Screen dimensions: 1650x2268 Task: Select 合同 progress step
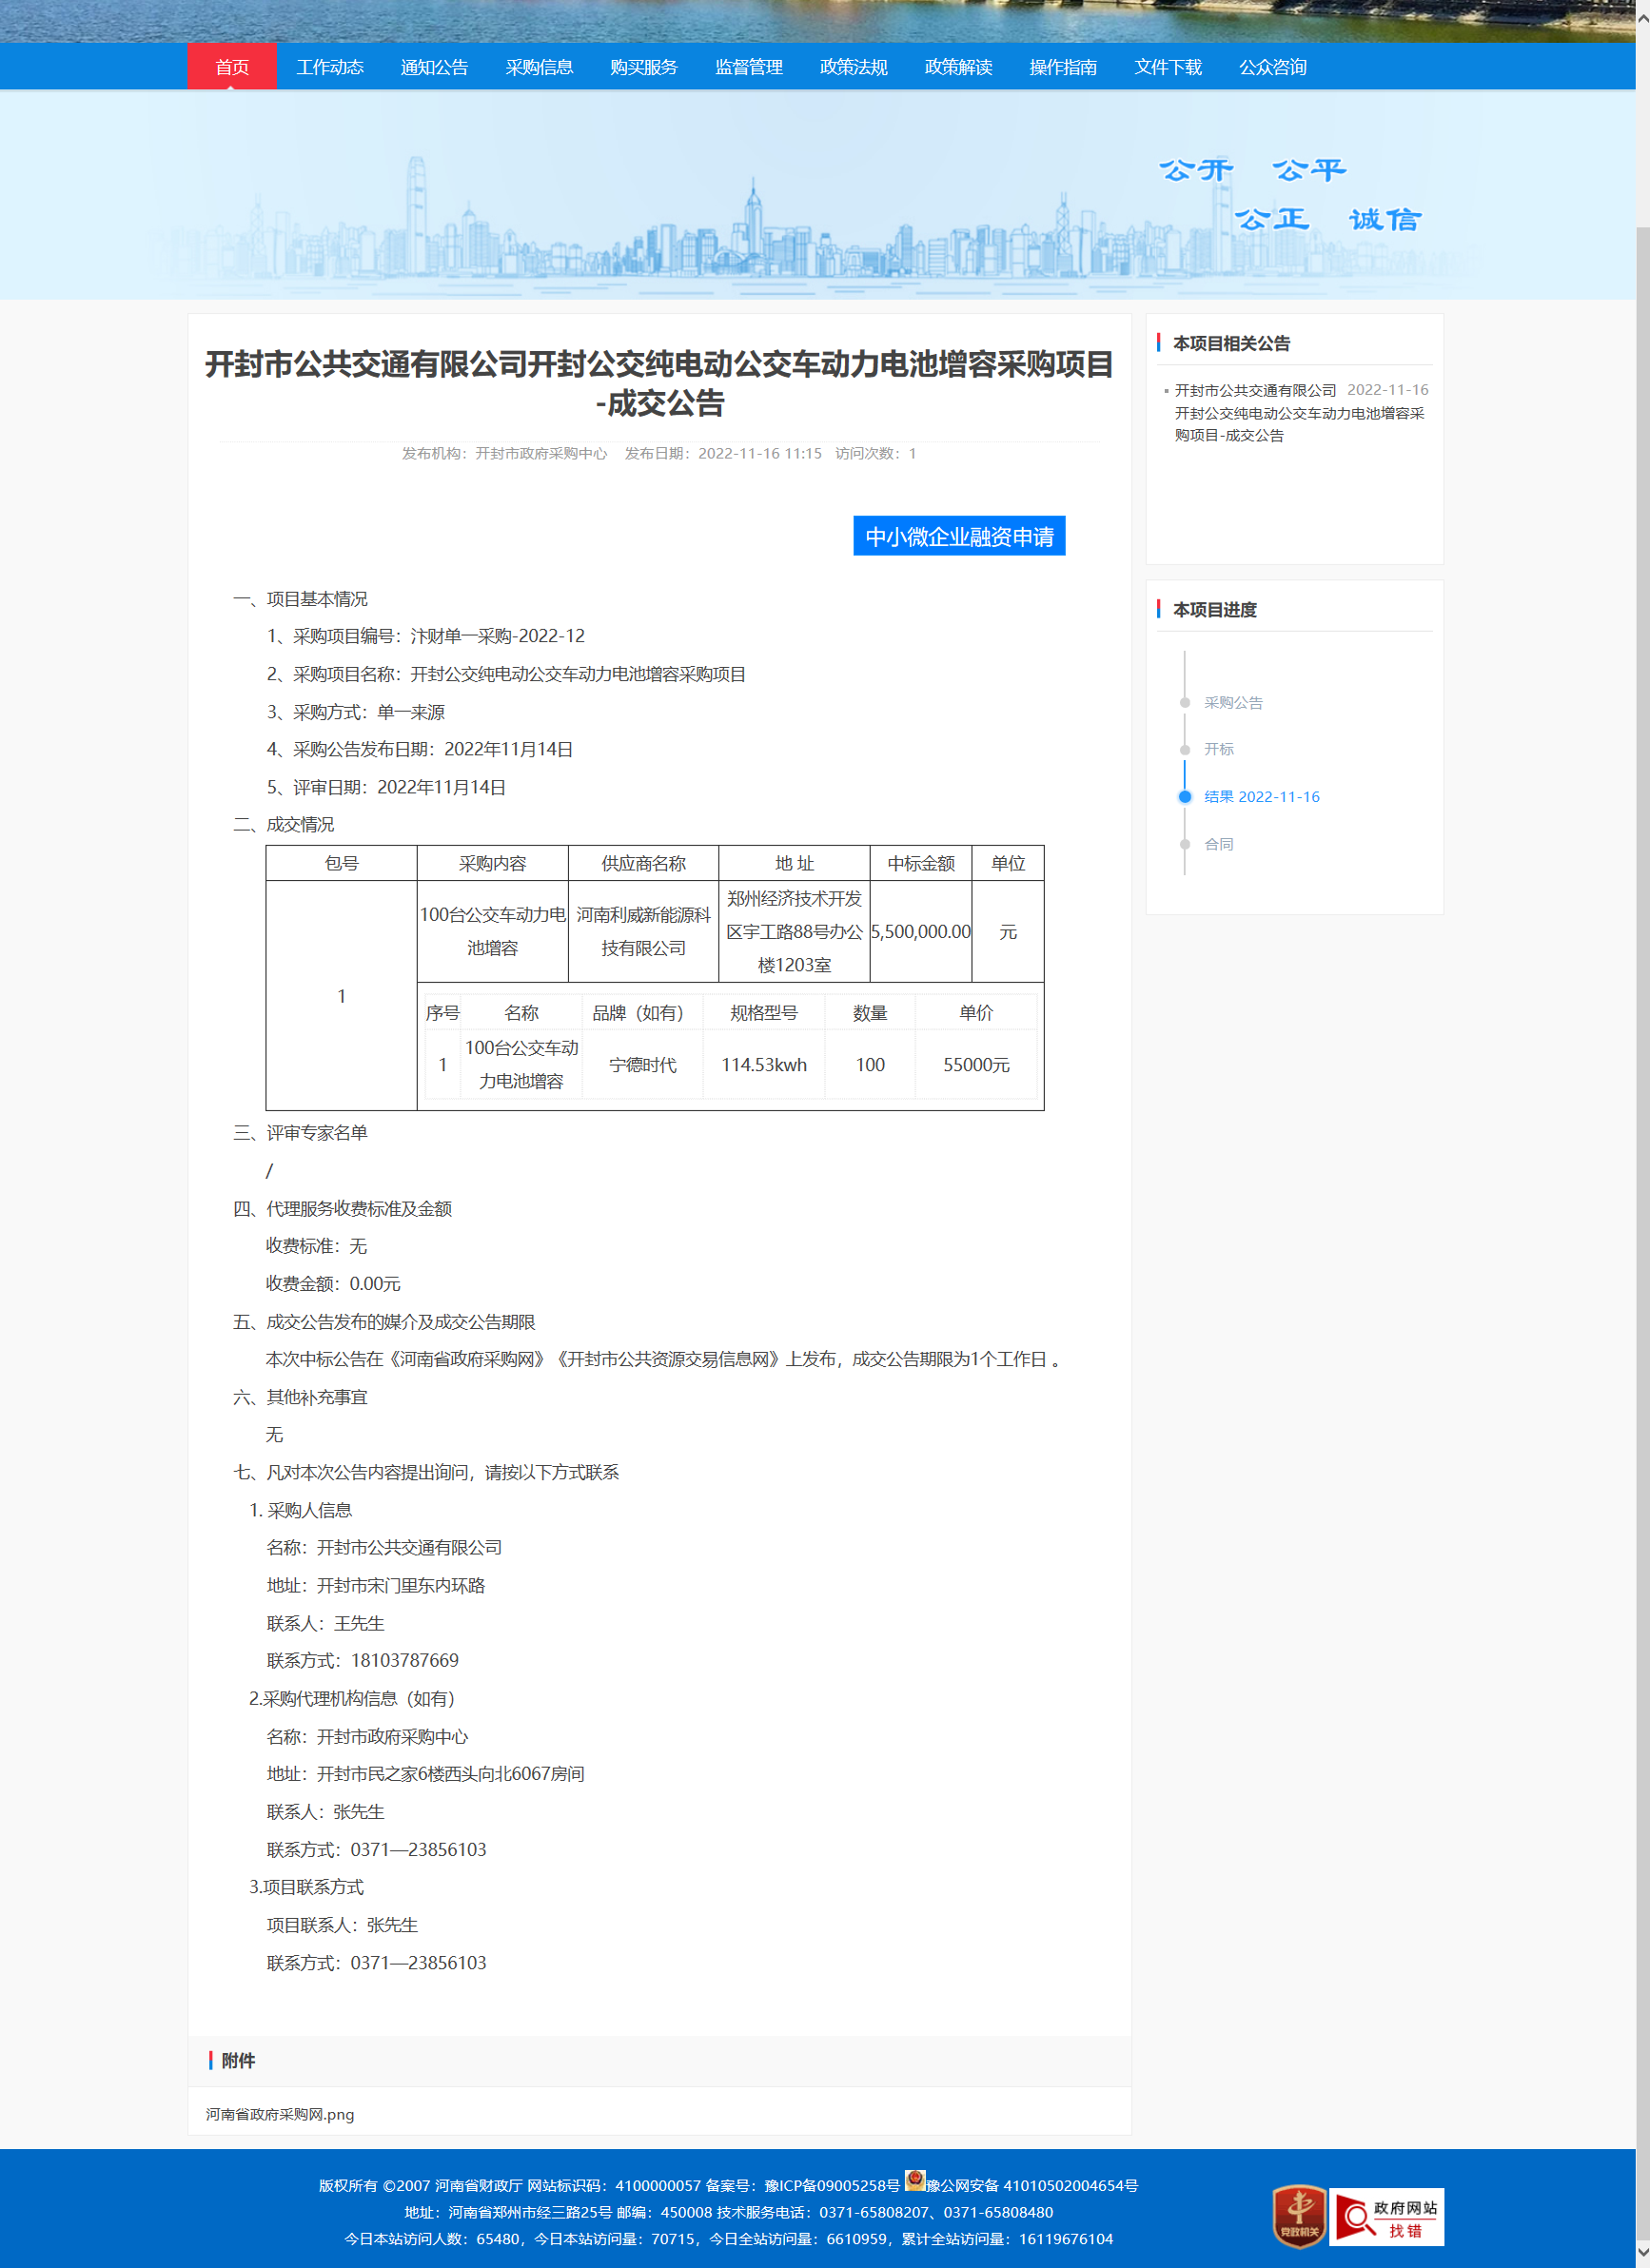(x=1219, y=845)
